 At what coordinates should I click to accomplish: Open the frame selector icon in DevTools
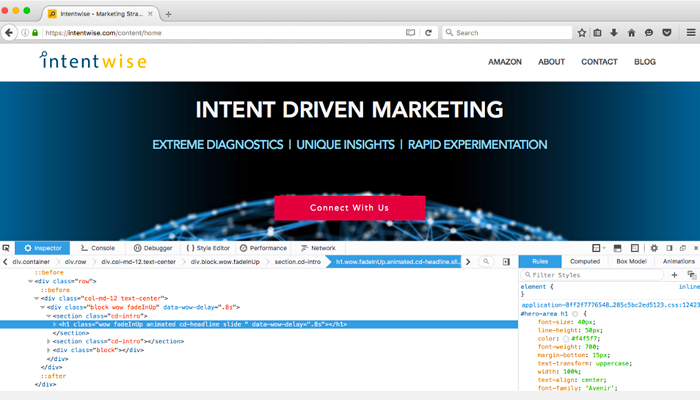[598, 248]
